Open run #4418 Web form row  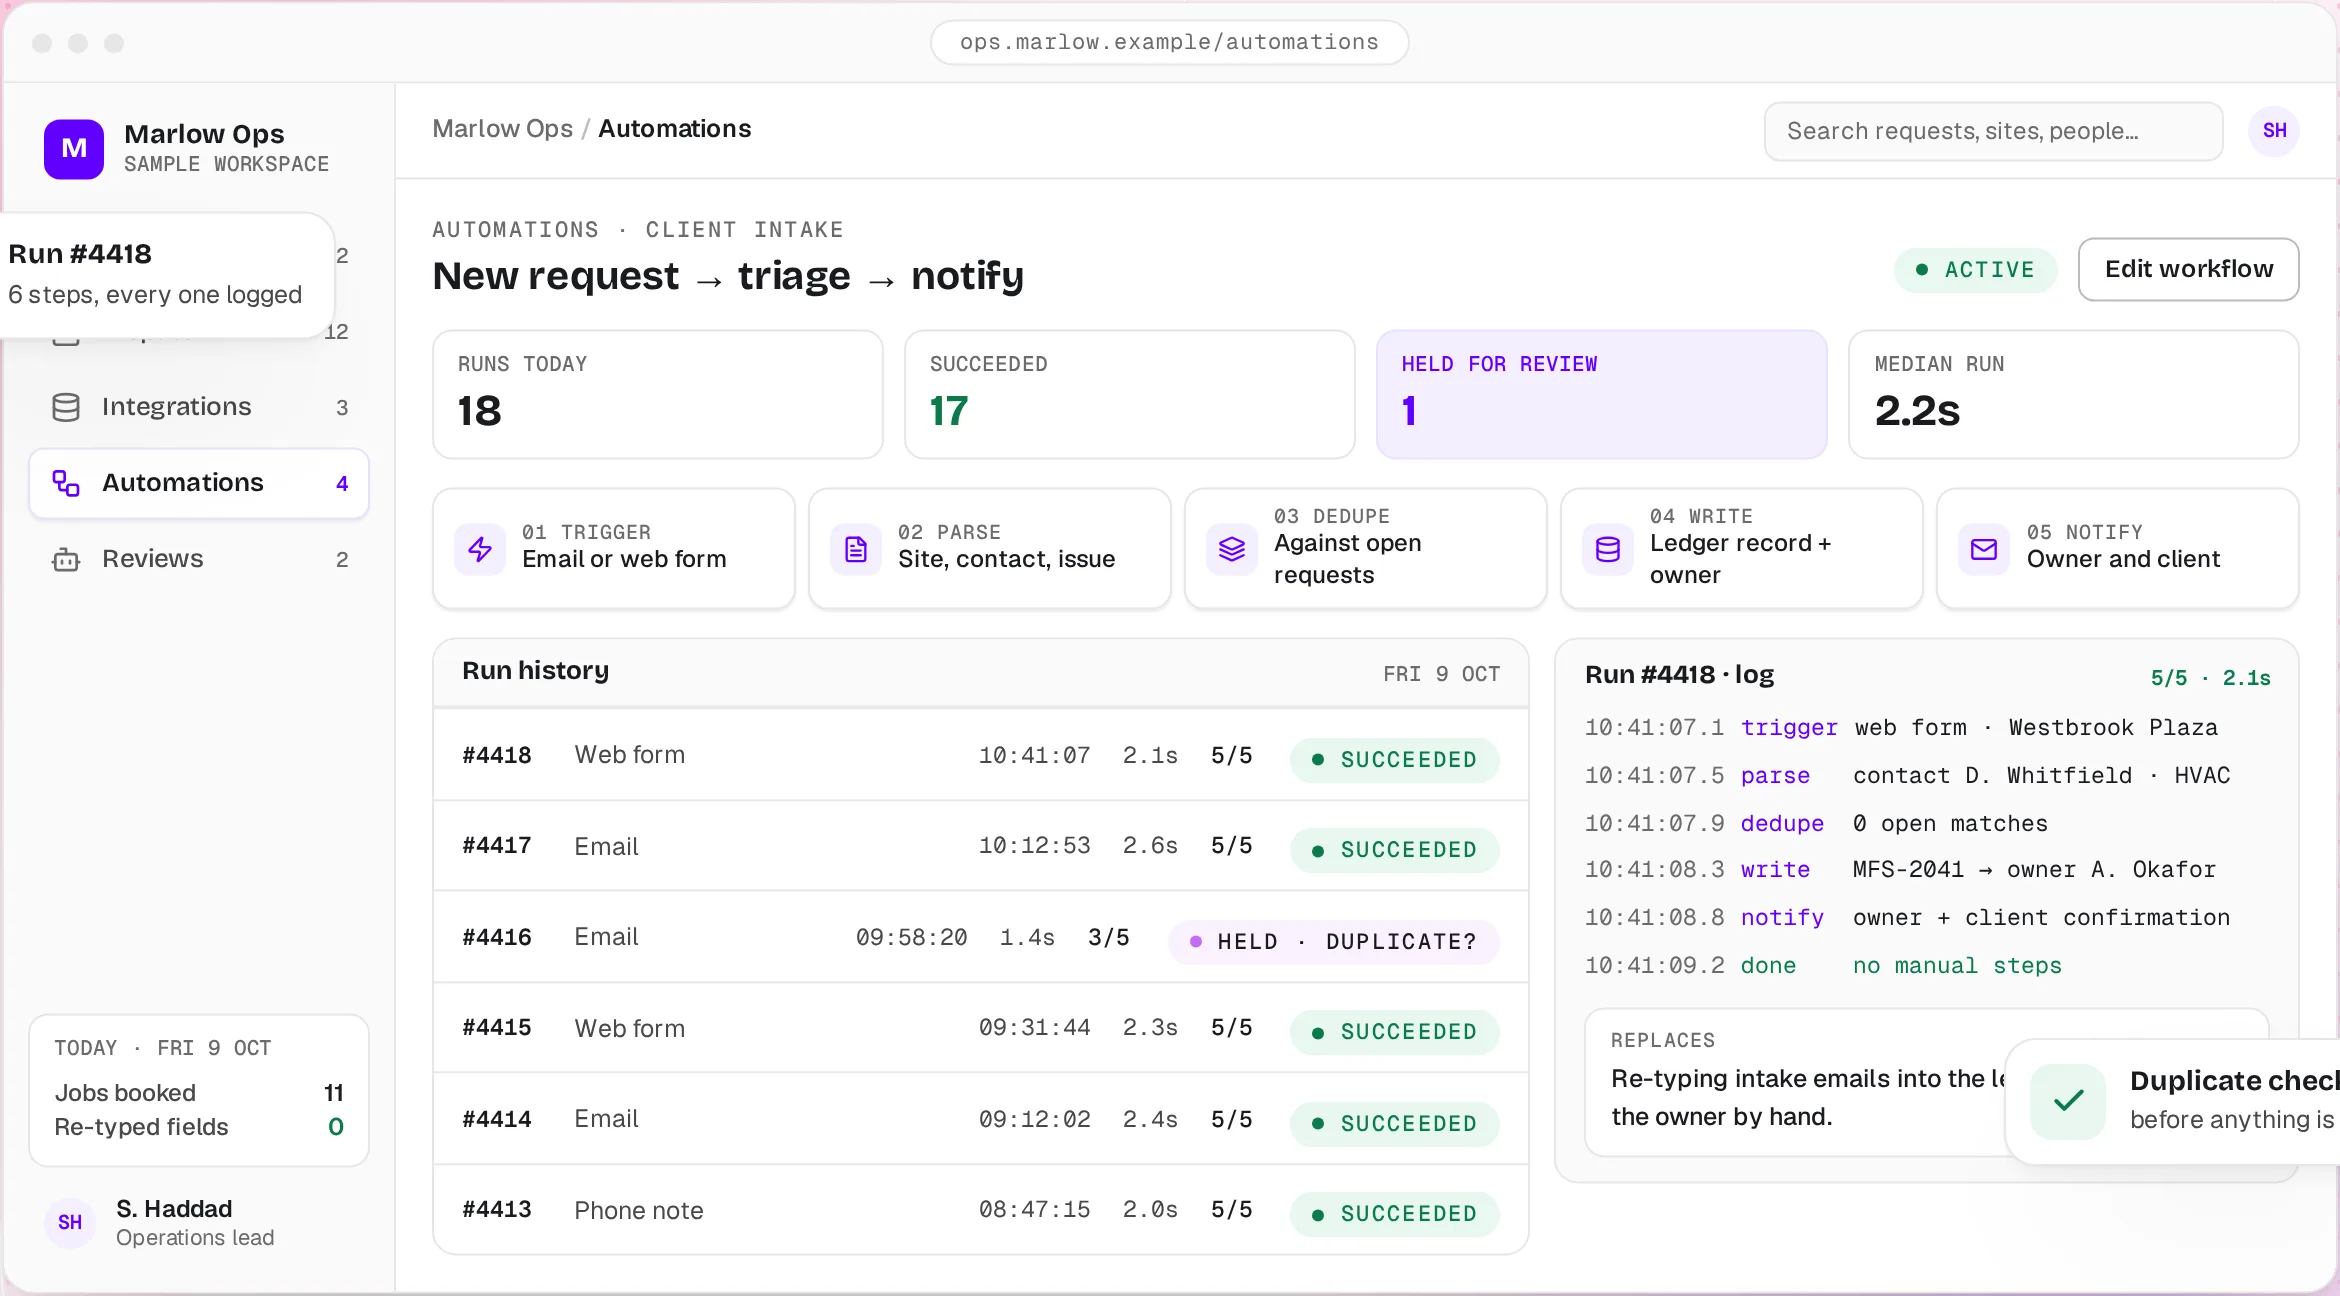(981, 755)
